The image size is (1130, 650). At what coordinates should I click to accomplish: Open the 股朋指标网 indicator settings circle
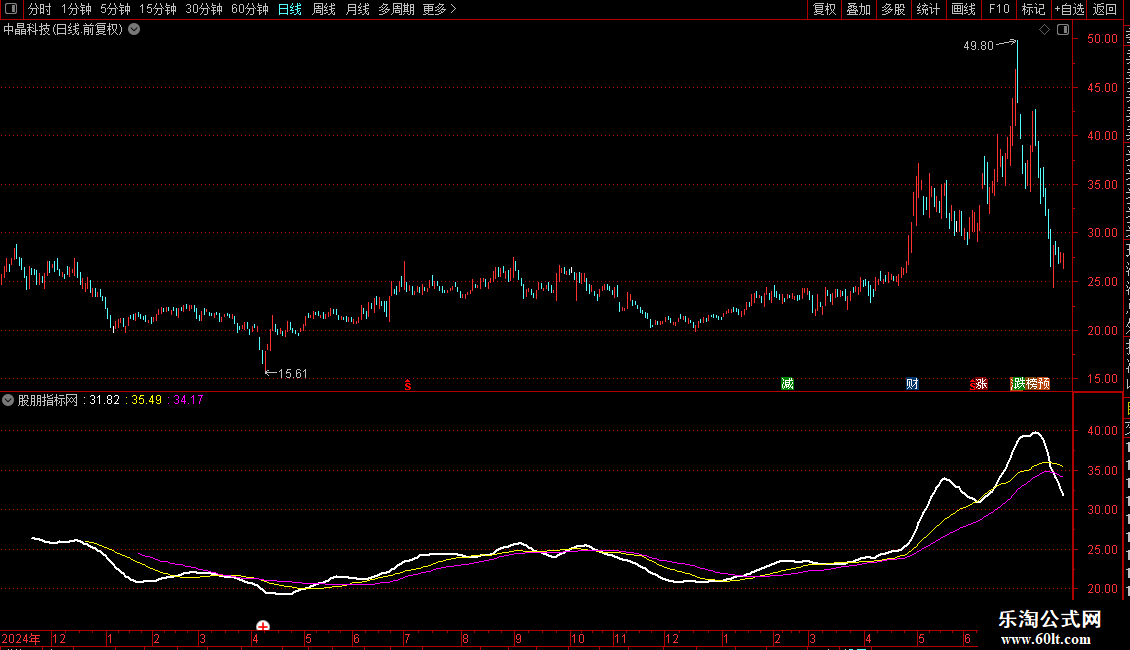8,400
